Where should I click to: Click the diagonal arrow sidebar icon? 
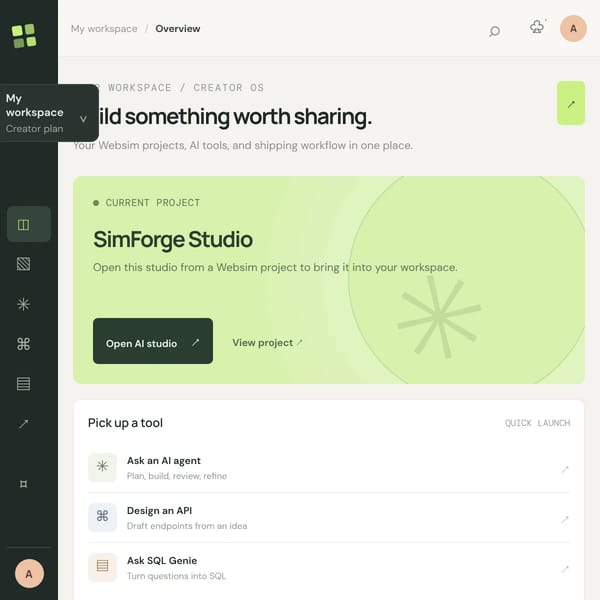pyautogui.click(x=23, y=424)
